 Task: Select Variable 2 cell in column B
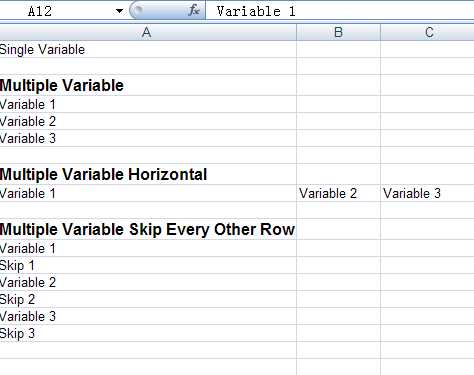(x=338, y=193)
